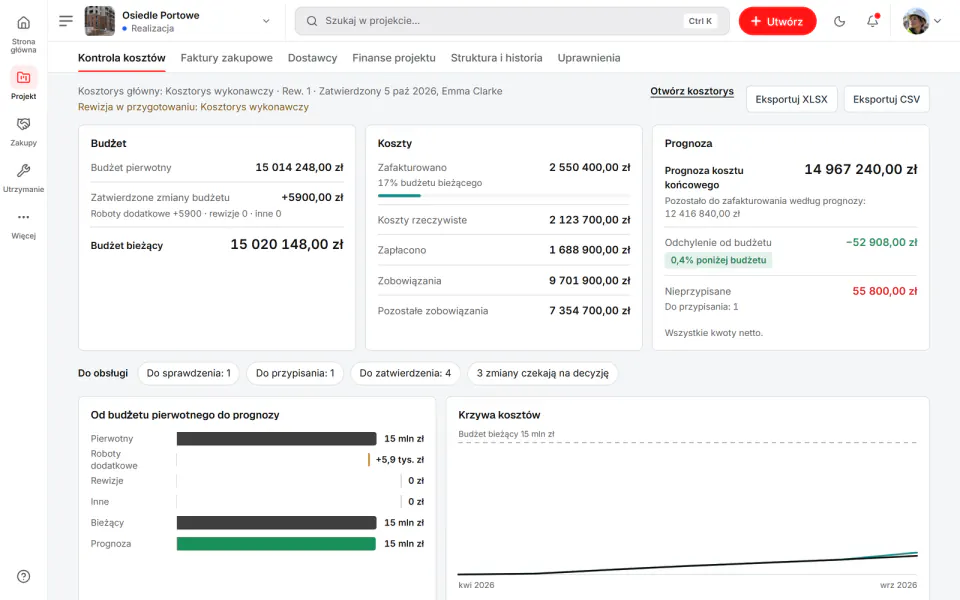Click the red Utwórz button
The height and width of the screenshot is (600, 960).
click(x=778, y=21)
